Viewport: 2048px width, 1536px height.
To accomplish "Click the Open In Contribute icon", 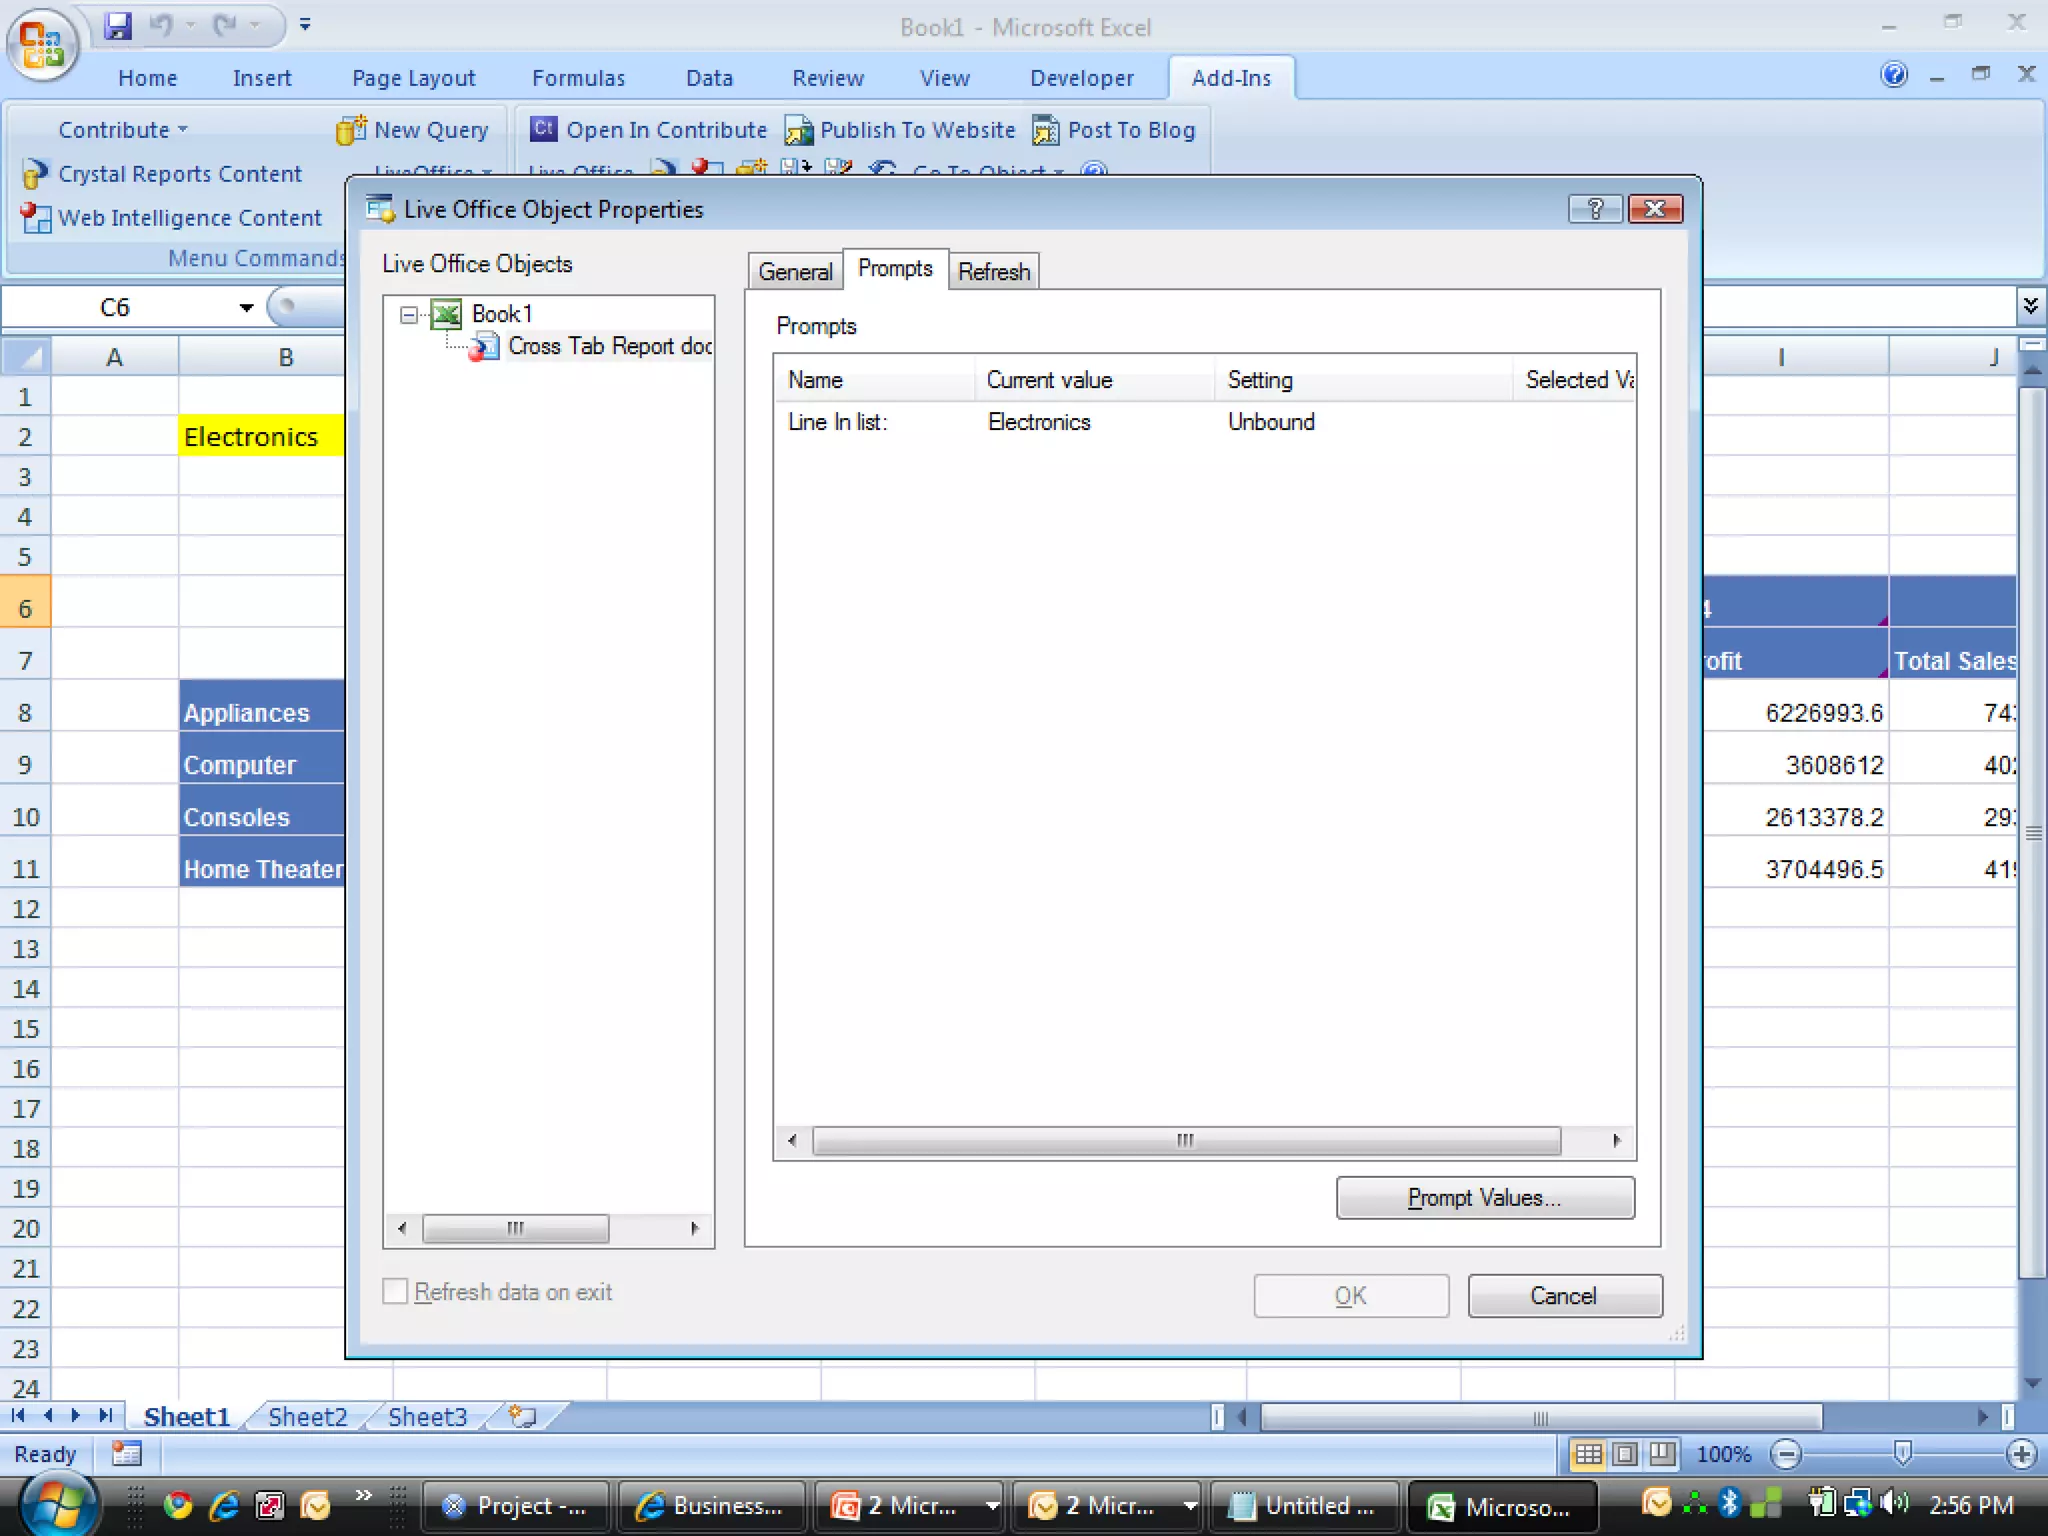I will pos(543,129).
